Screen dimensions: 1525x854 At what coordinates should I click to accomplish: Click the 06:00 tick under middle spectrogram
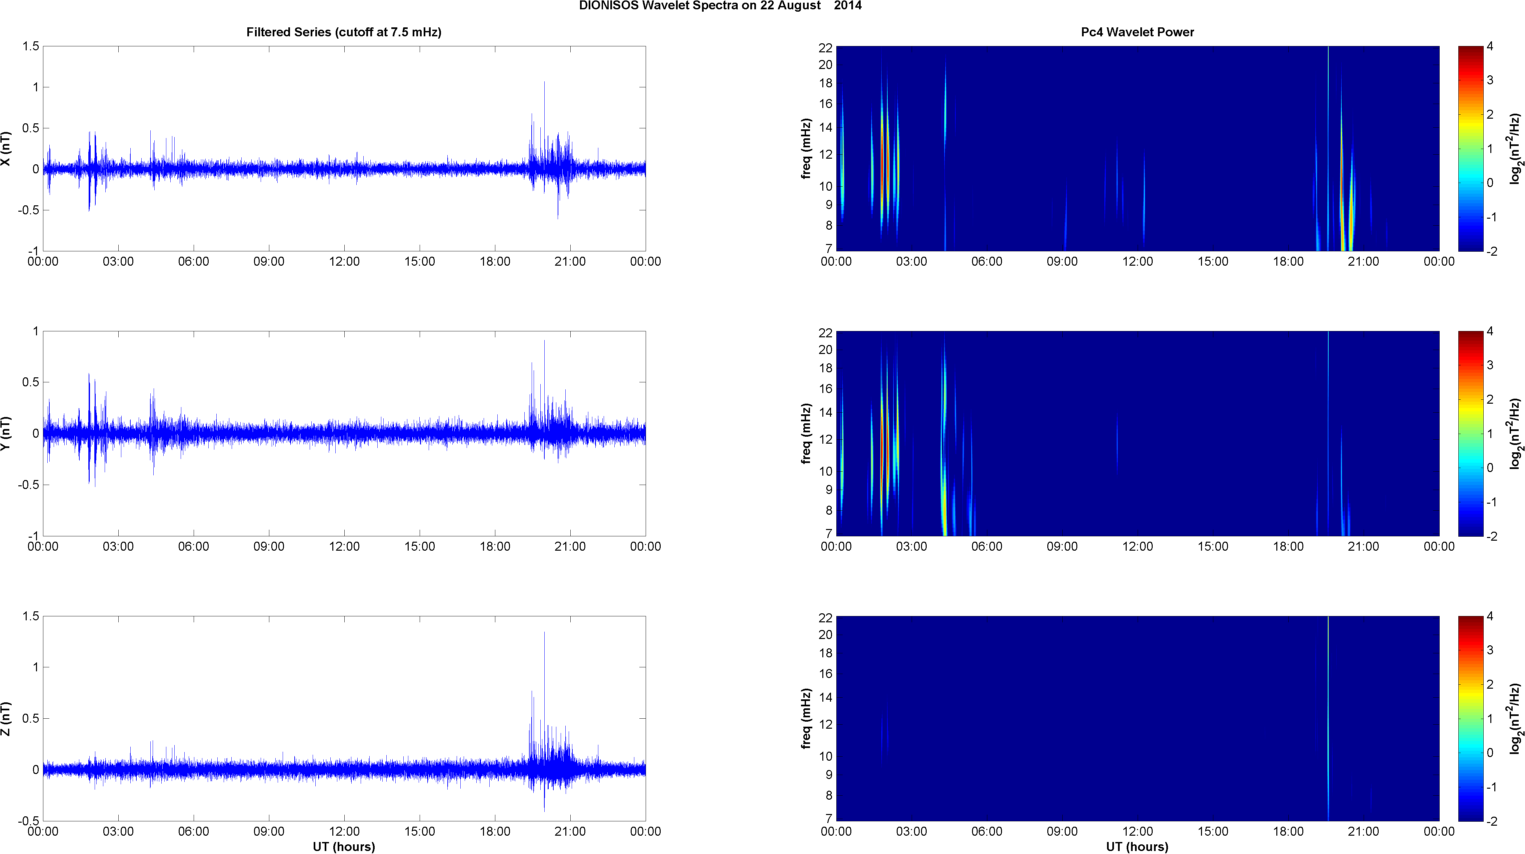click(x=986, y=547)
